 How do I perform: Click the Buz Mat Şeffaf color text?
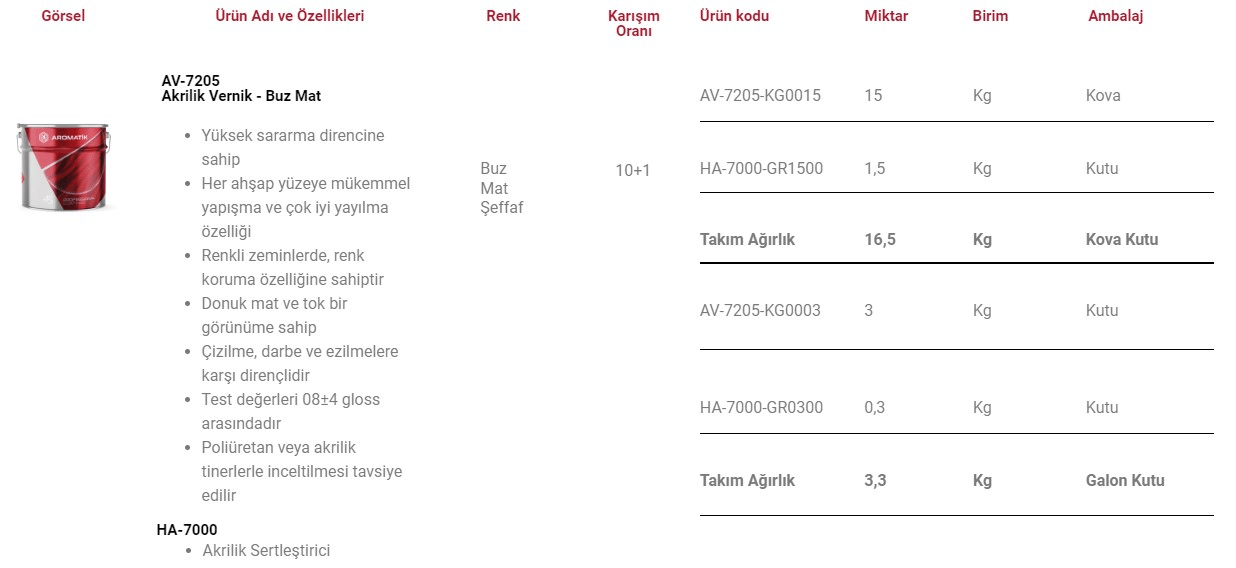pos(502,188)
